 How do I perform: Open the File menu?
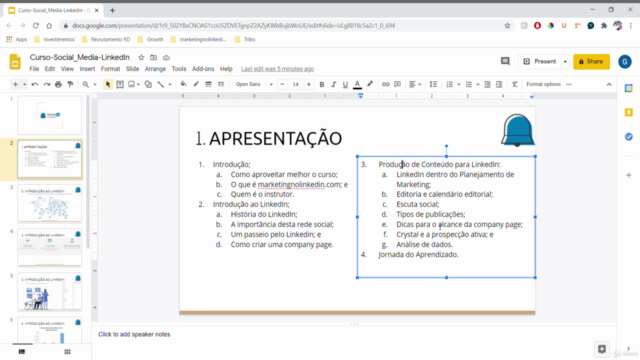[x=34, y=69]
